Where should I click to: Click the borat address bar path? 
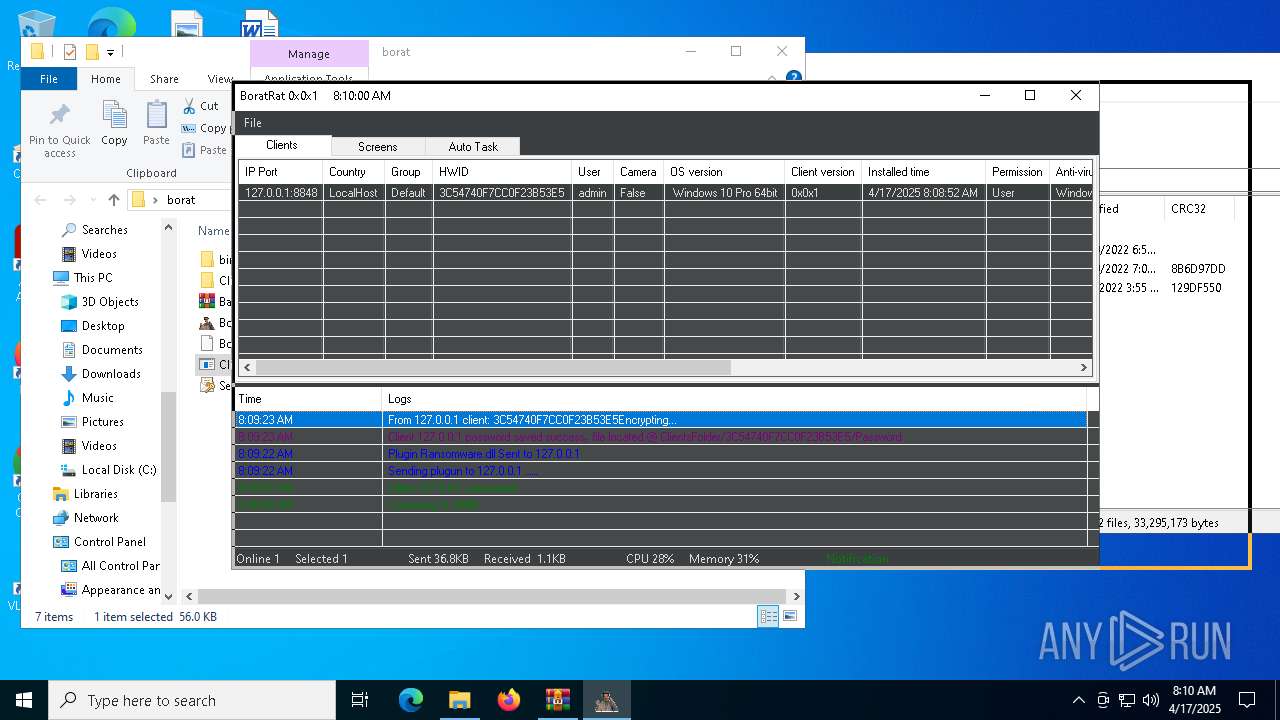point(181,200)
